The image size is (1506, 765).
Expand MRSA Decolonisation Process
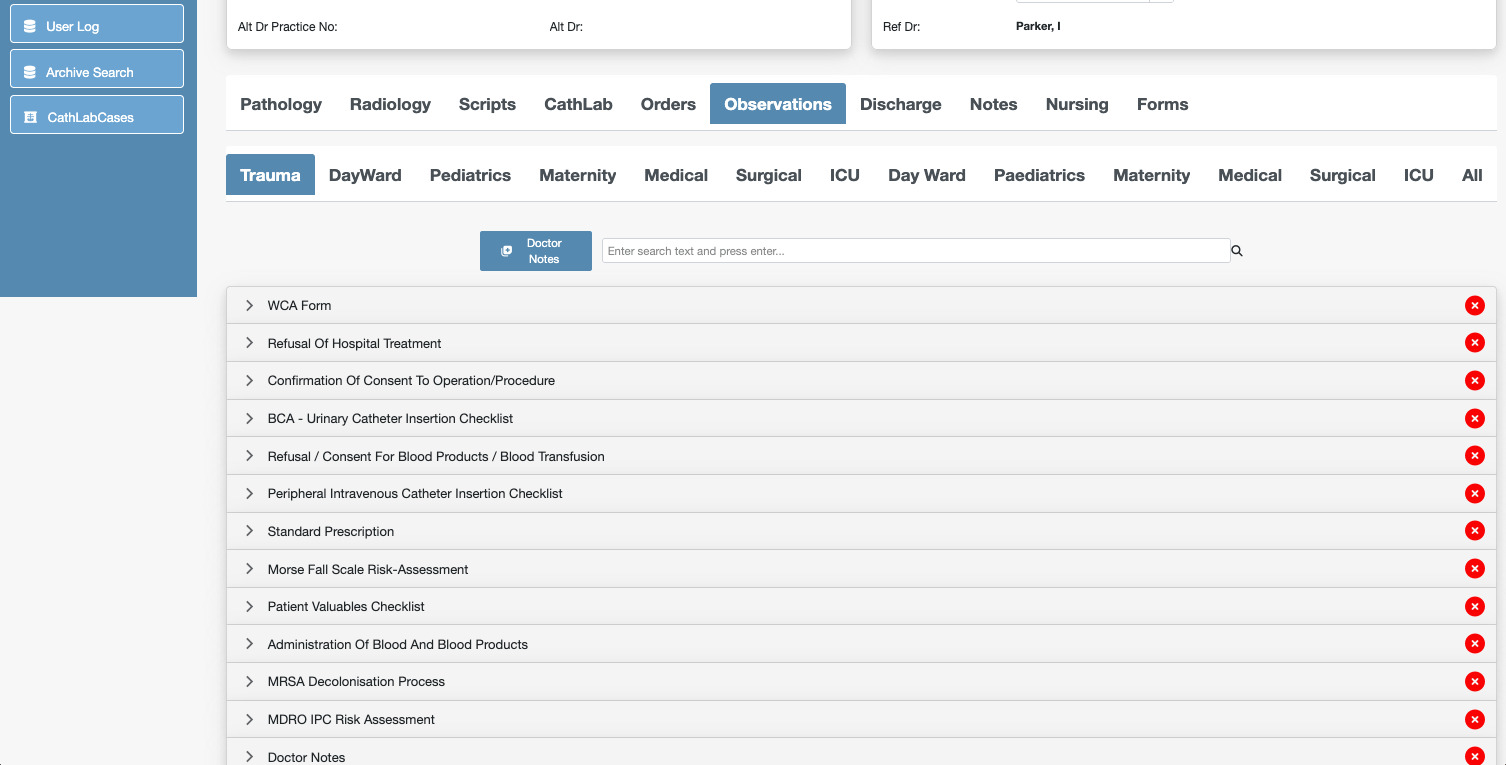(x=250, y=681)
